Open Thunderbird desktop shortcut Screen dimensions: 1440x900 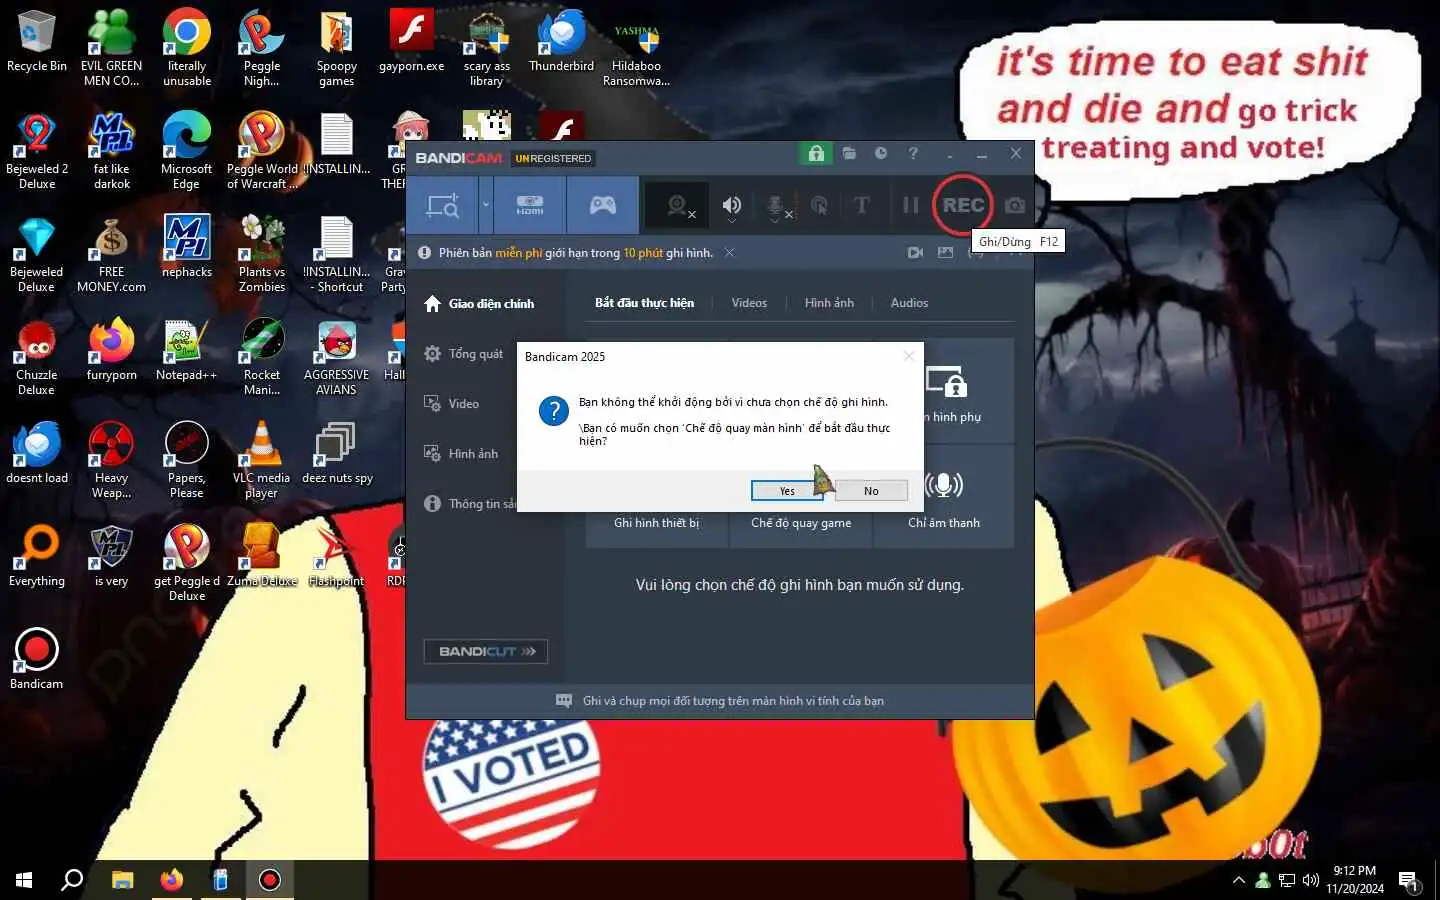click(561, 42)
